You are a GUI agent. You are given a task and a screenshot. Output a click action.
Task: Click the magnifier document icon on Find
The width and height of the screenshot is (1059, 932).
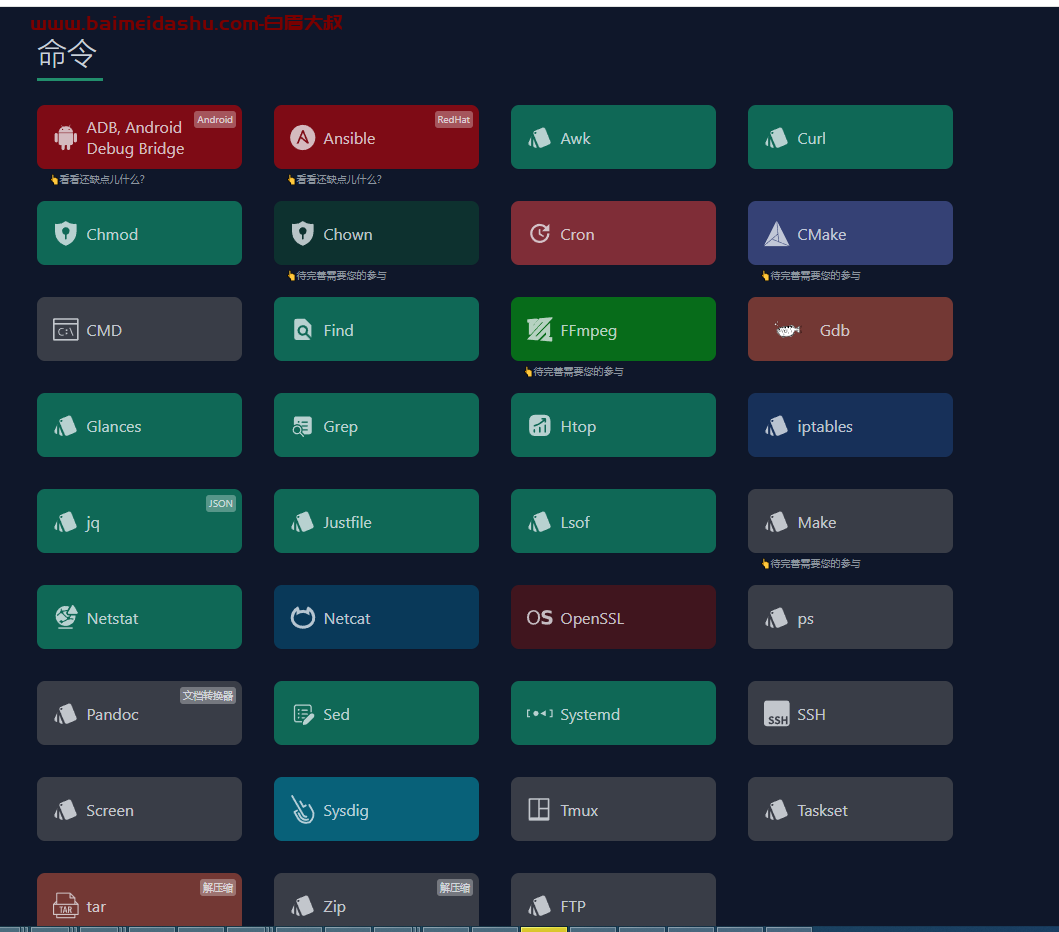pyautogui.click(x=303, y=330)
